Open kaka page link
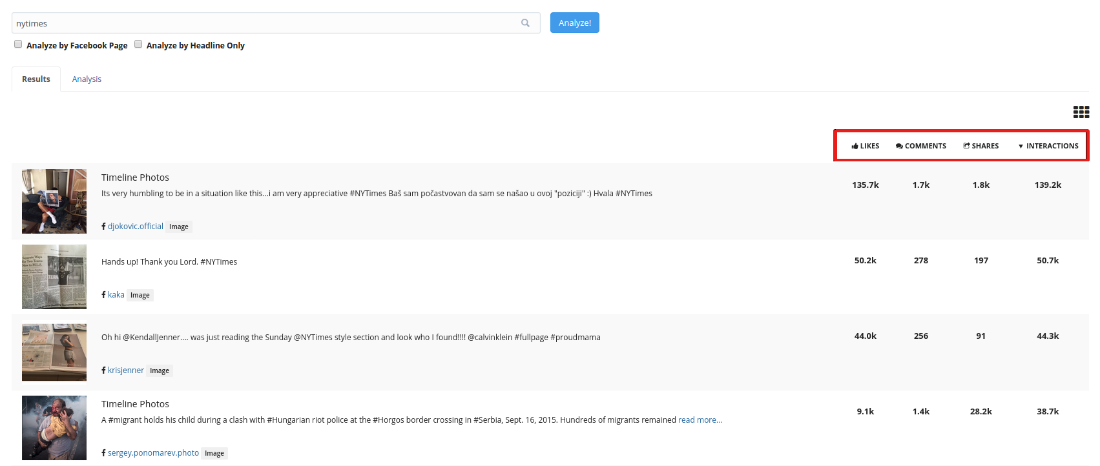 click(116, 295)
